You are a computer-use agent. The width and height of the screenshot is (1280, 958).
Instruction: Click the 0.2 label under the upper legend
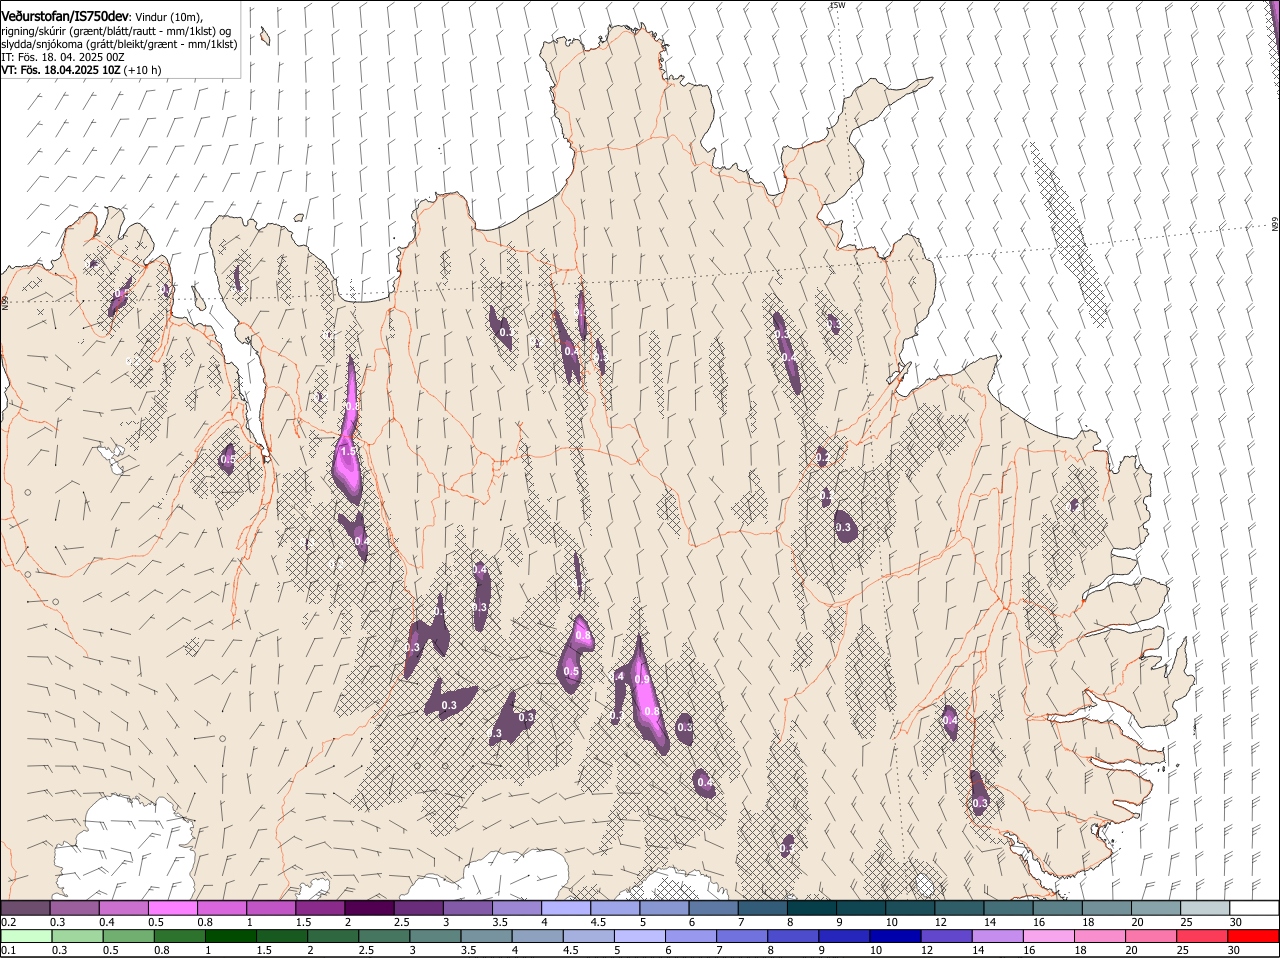click(x=8, y=922)
